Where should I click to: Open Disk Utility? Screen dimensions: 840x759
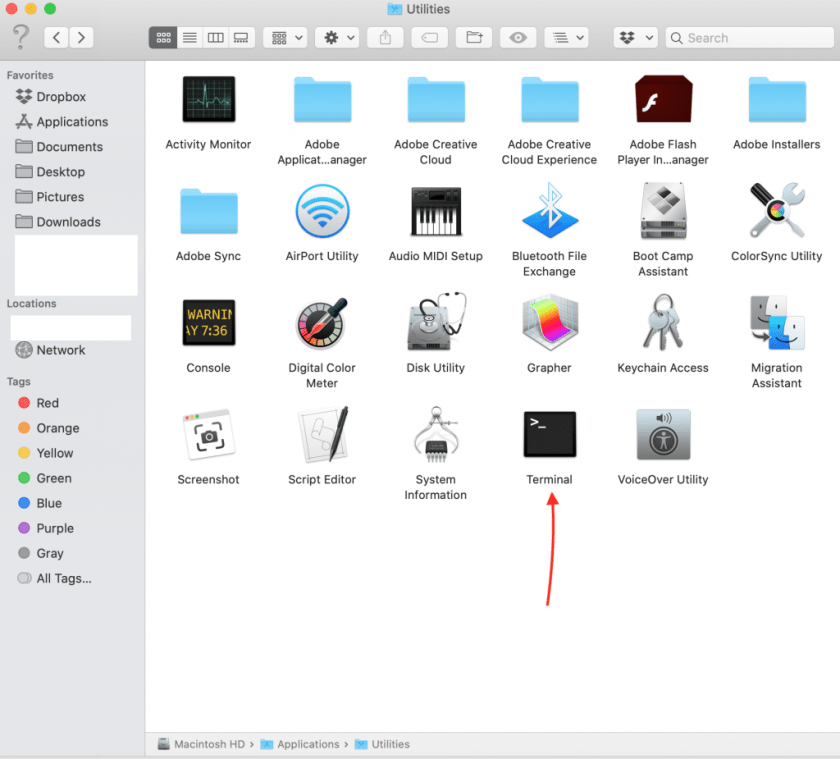(436, 322)
